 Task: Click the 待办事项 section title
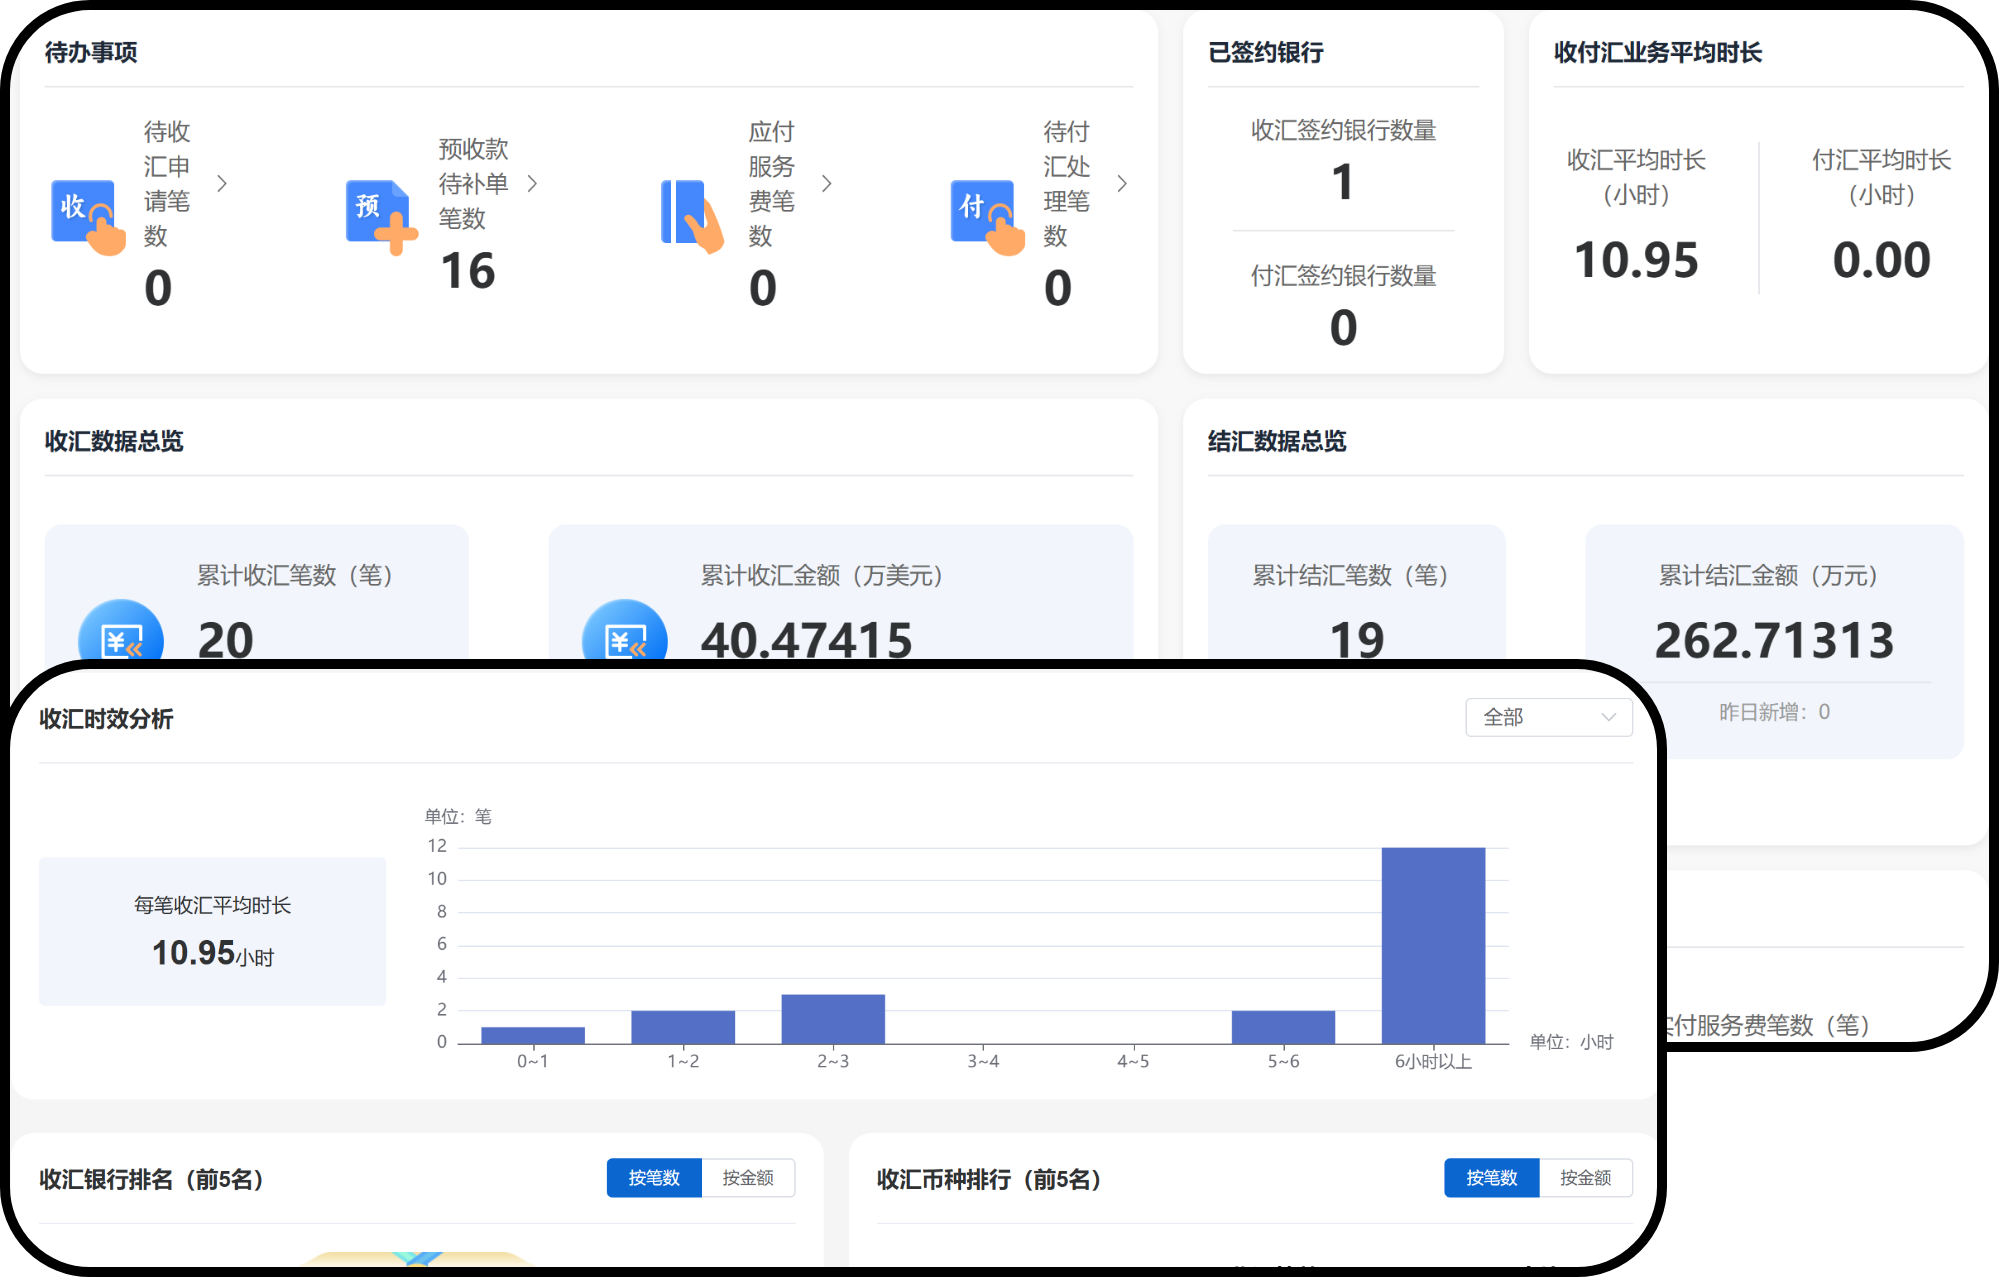[x=91, y=52]
